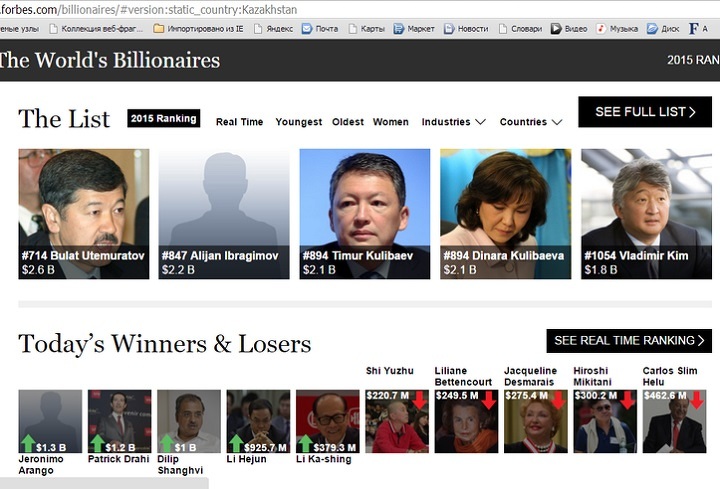Open the Почта bookmark icon
Screen dimensions: 720x489
click(x=307, y=28)
